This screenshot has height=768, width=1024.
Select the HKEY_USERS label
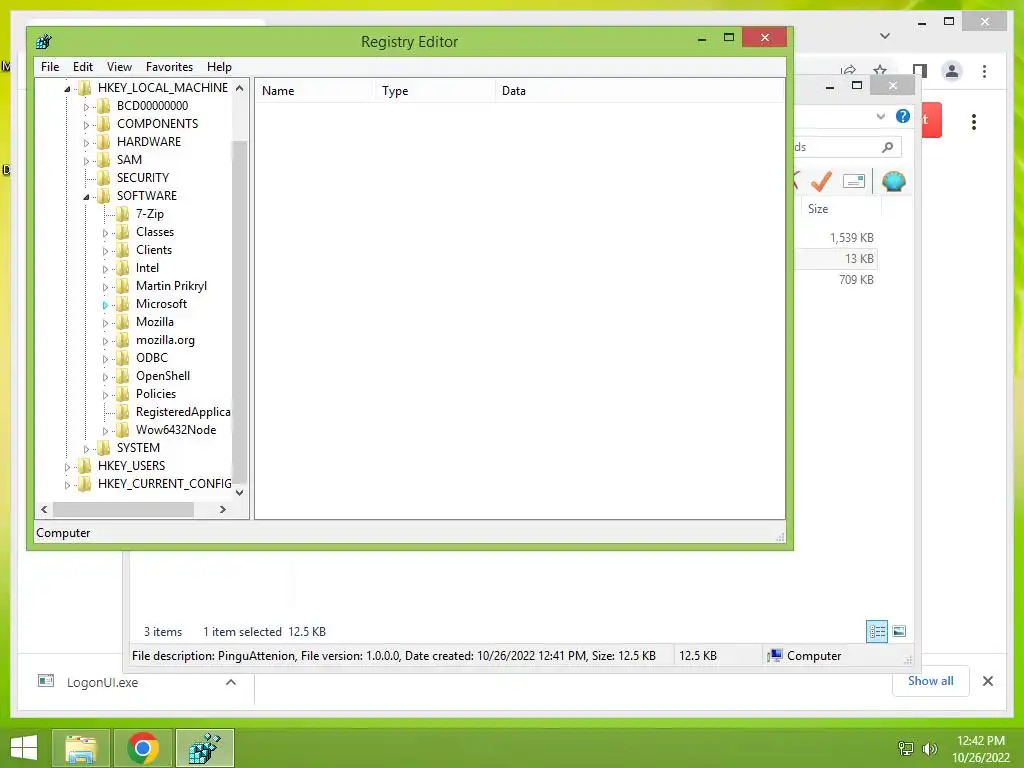(131, 466)
